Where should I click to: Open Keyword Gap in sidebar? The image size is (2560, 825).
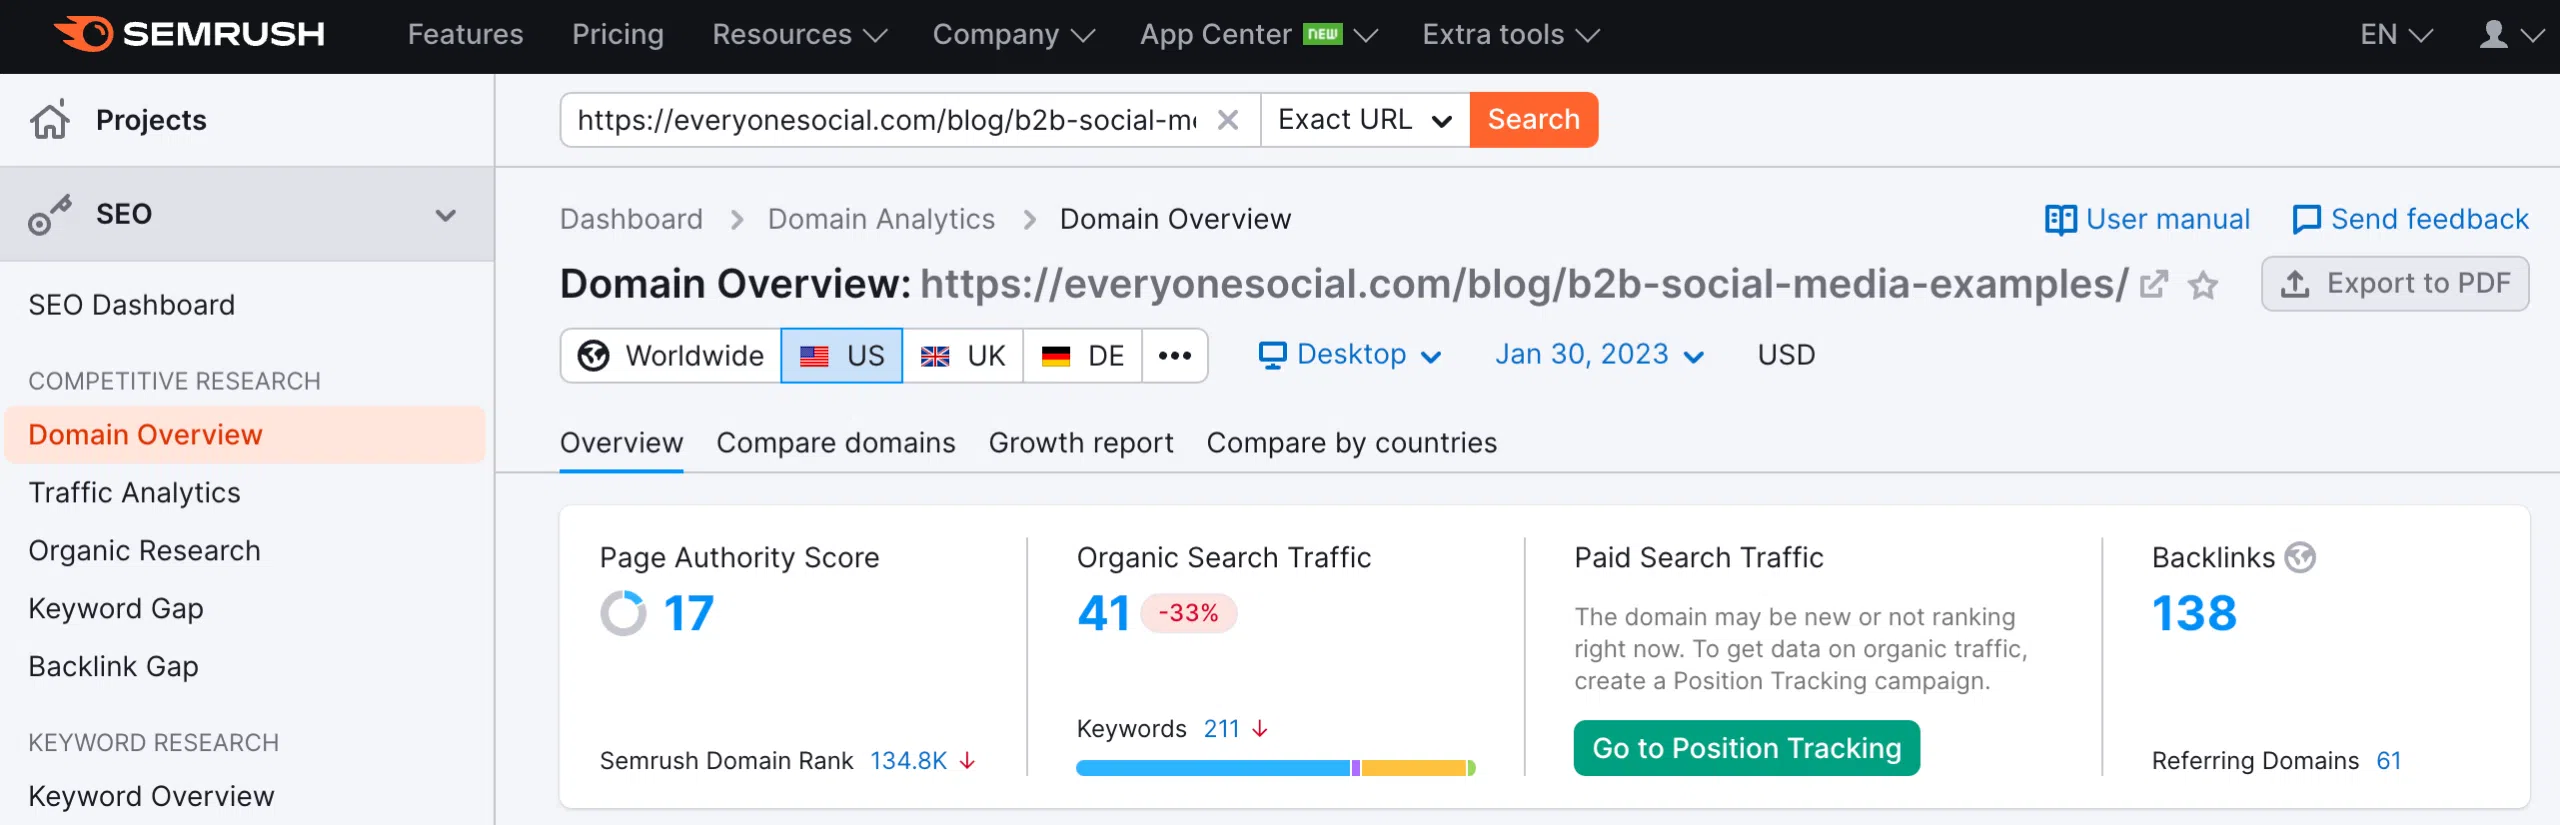click(x=115, y=609)
